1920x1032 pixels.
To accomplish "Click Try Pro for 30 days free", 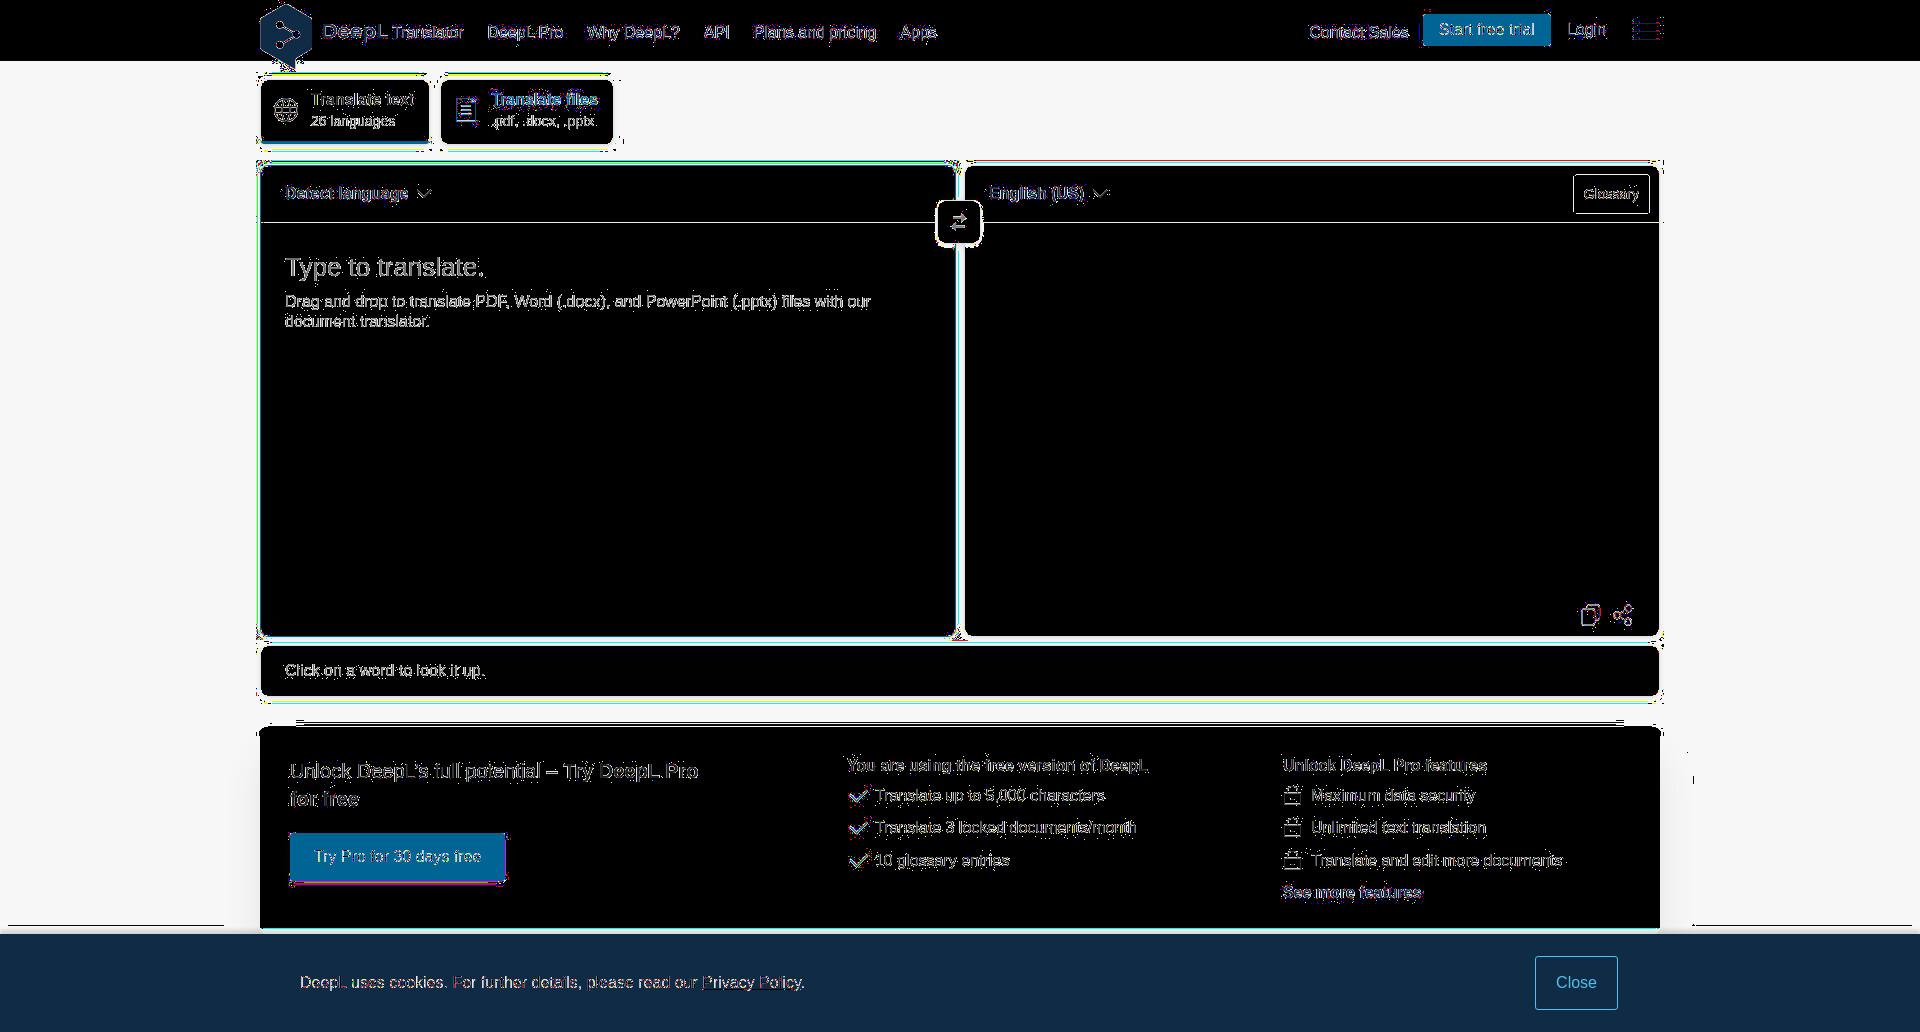I will [398, 857].
